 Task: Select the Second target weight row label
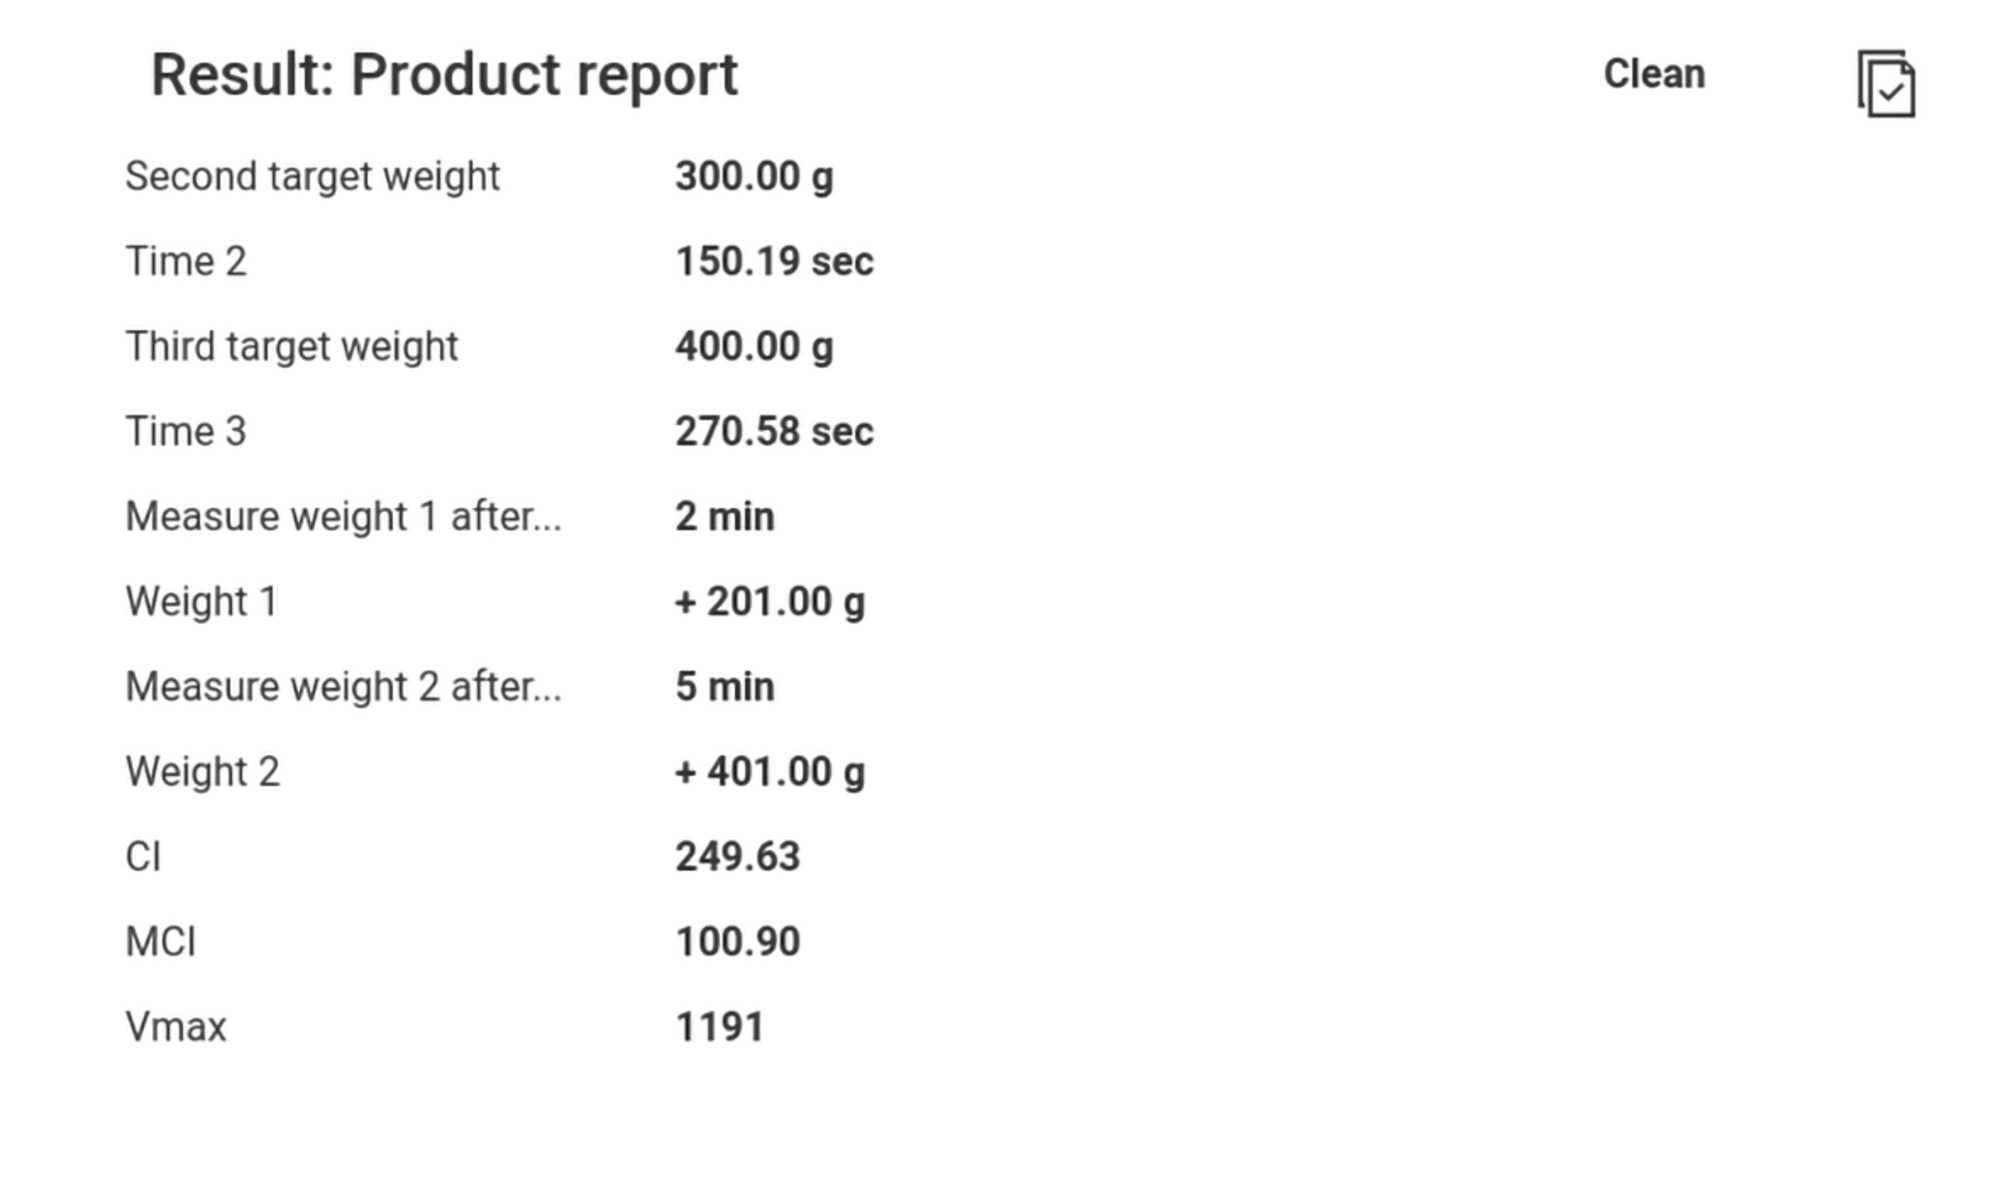[312, 177]
